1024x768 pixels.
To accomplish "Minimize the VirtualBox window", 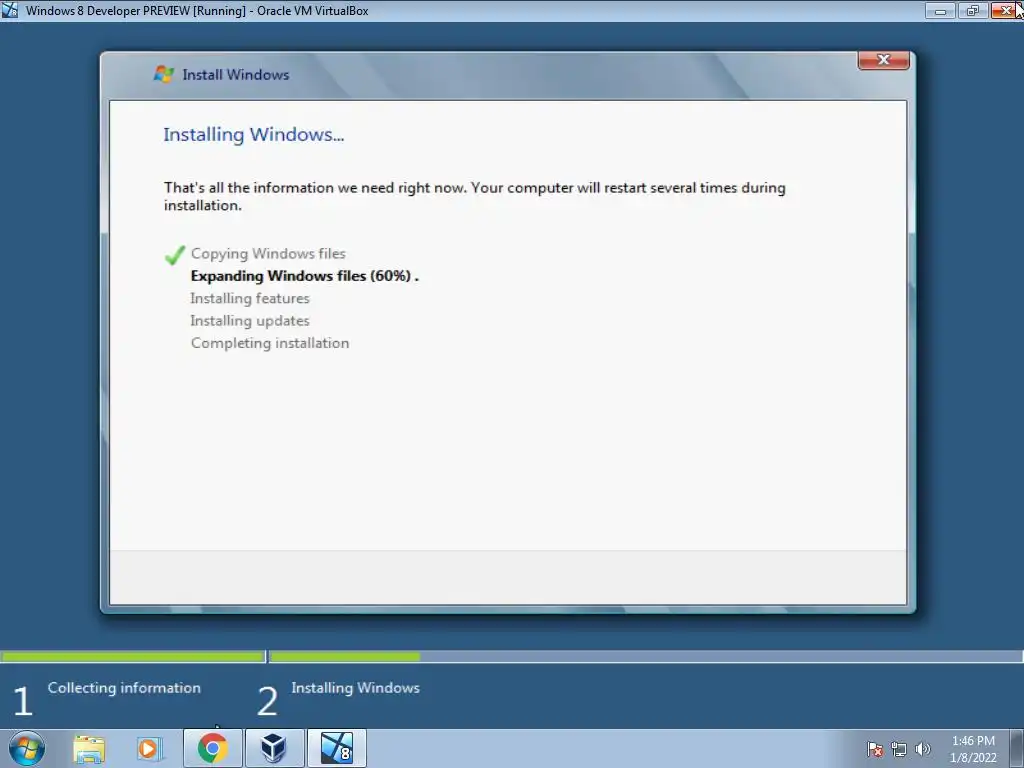I will tap(940, 10).
